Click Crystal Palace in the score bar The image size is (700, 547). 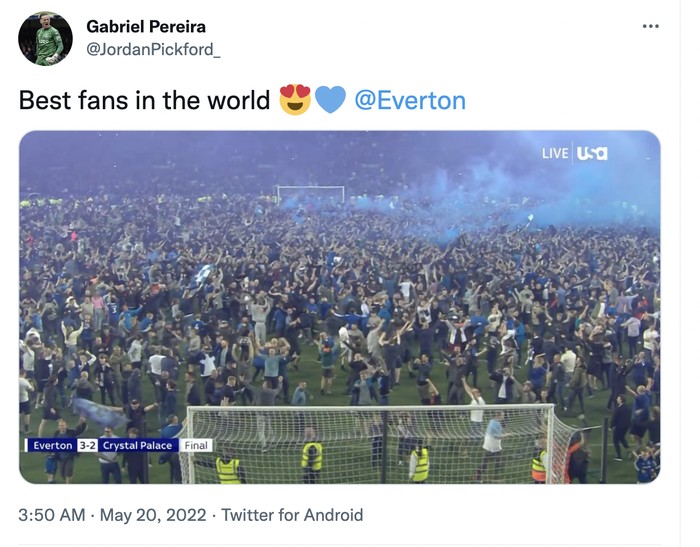[x=139, y=445]
